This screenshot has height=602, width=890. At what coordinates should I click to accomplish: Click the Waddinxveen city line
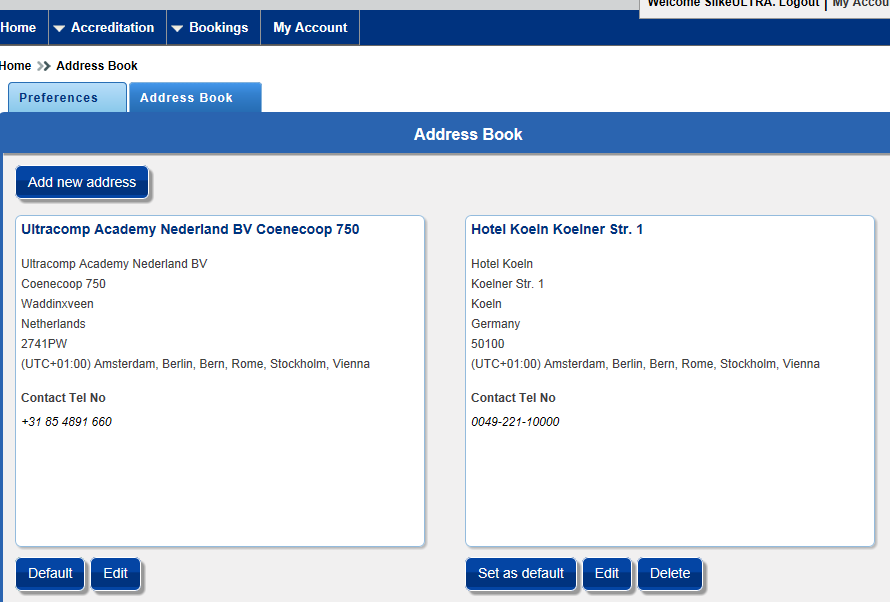pyautogui.click(x=57, y=304)
